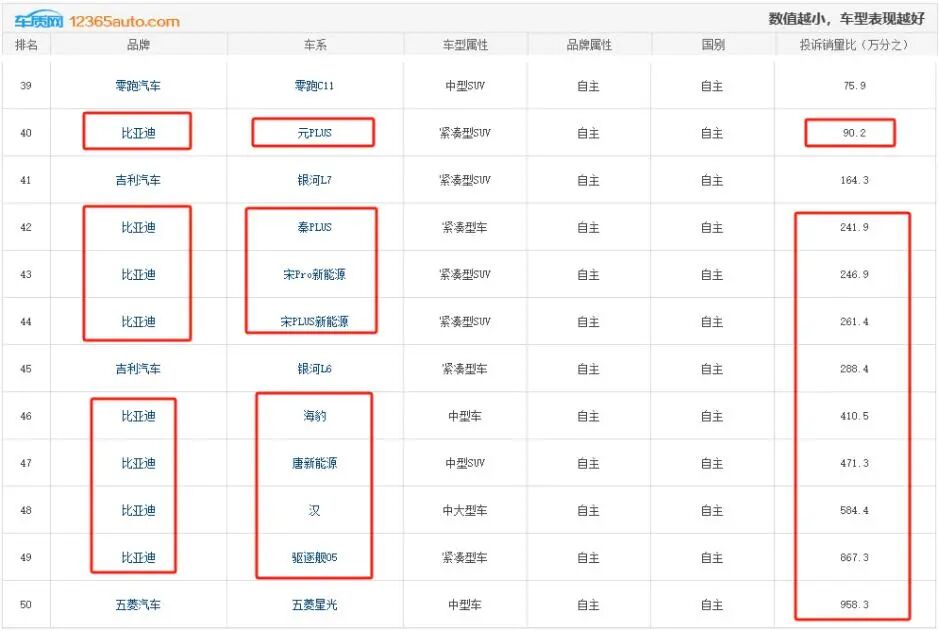
Task: Click the 排名 column header
Action: [26, 45]
